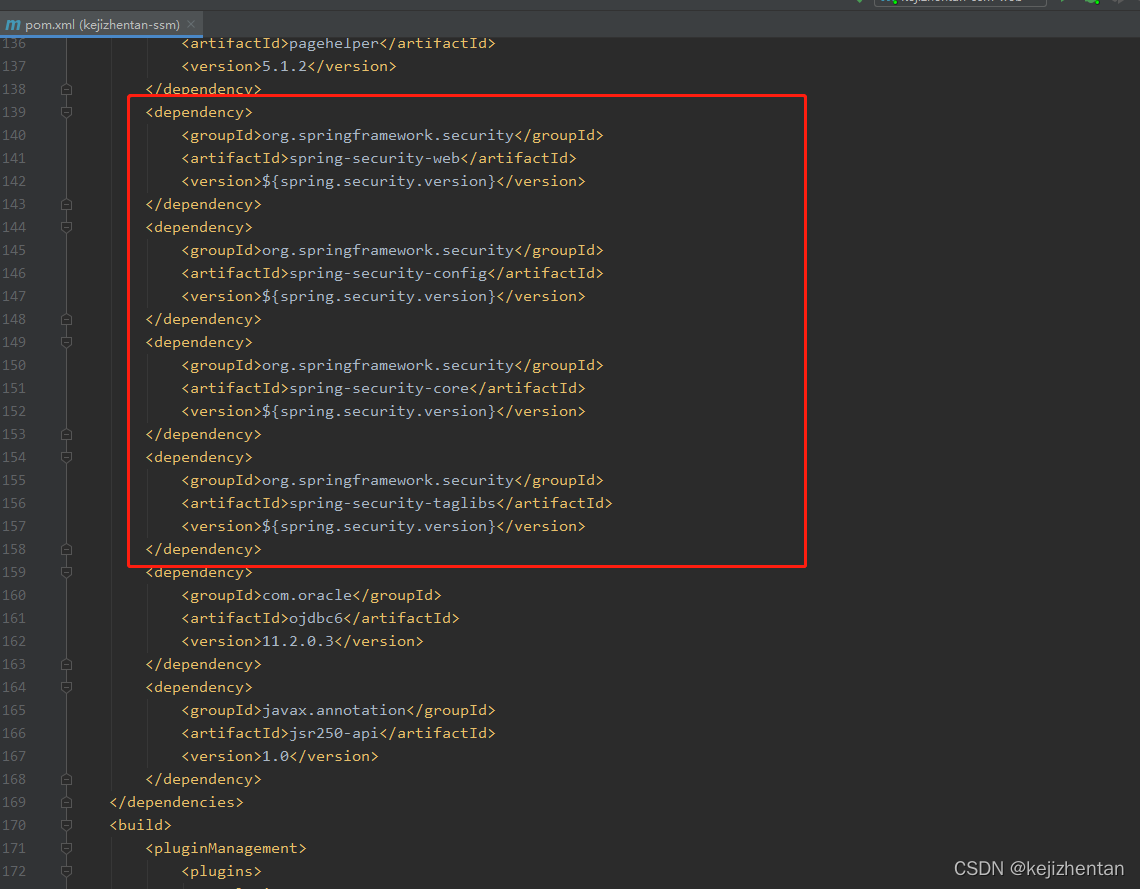This screenshot has width=1140, height=889.
Task: Click the version 1.0 text on line 167
Action: [276, 756]
